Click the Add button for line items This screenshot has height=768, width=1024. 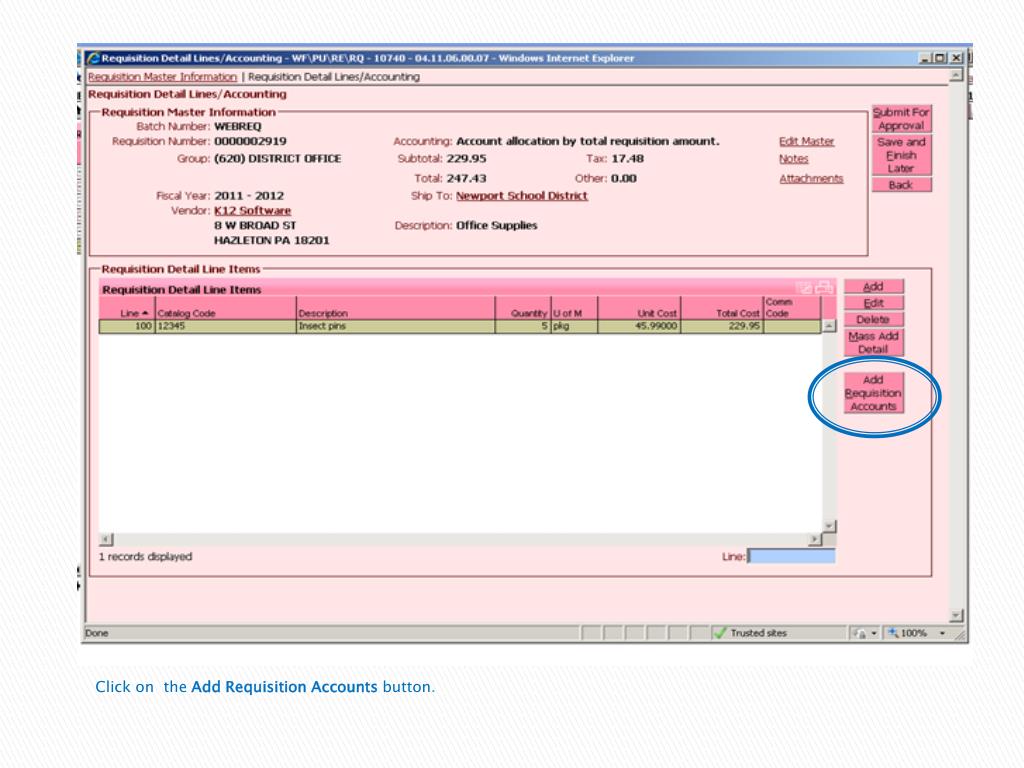pyautogui.click(x=873, y=287)
